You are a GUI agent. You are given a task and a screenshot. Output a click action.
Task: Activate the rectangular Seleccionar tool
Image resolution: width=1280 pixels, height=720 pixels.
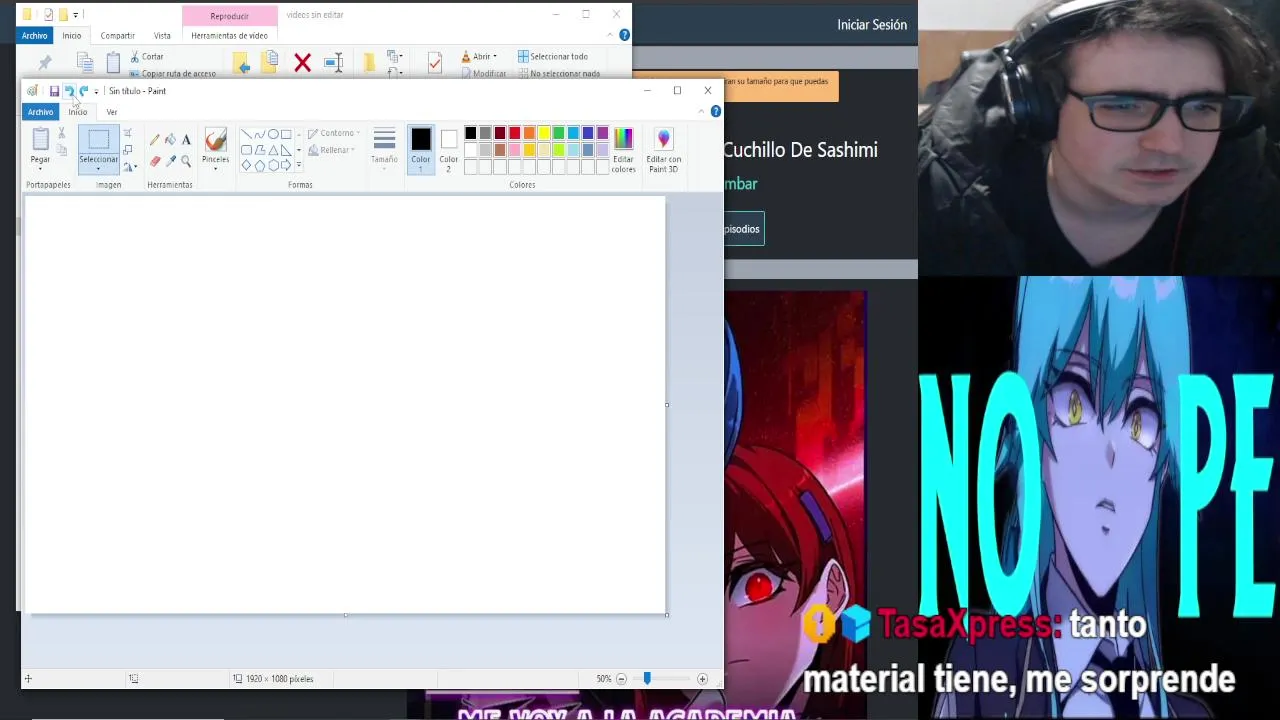pos(98,140)
